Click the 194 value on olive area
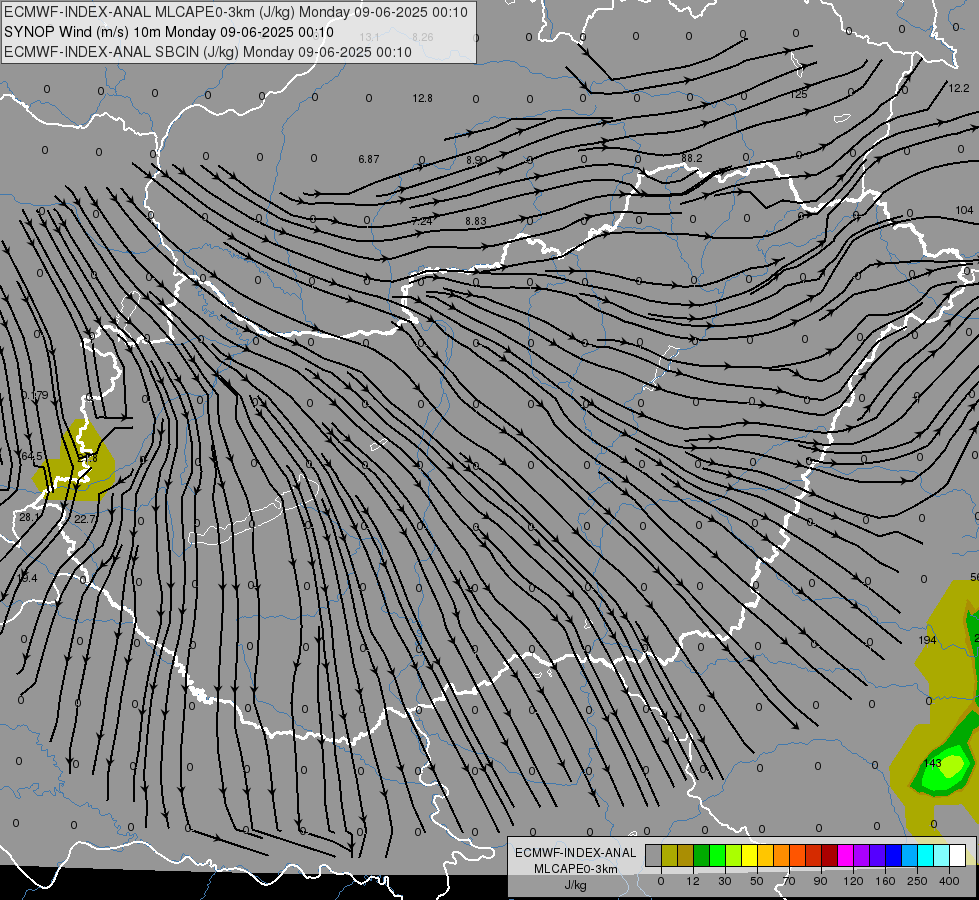The height and width of the screenshot is (900, 979). [928, 640]
